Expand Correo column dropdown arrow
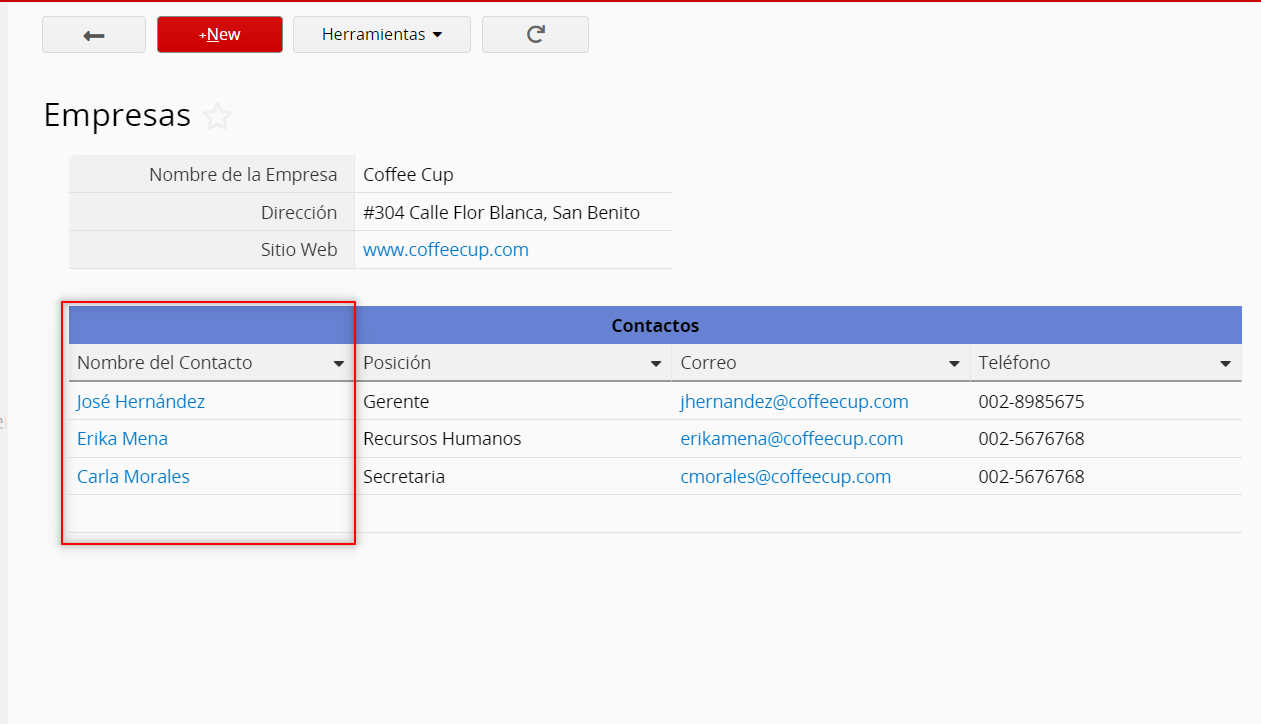The height and width of the screenshot is (724, 1261). pyautogui.click(x=954, y=364)
